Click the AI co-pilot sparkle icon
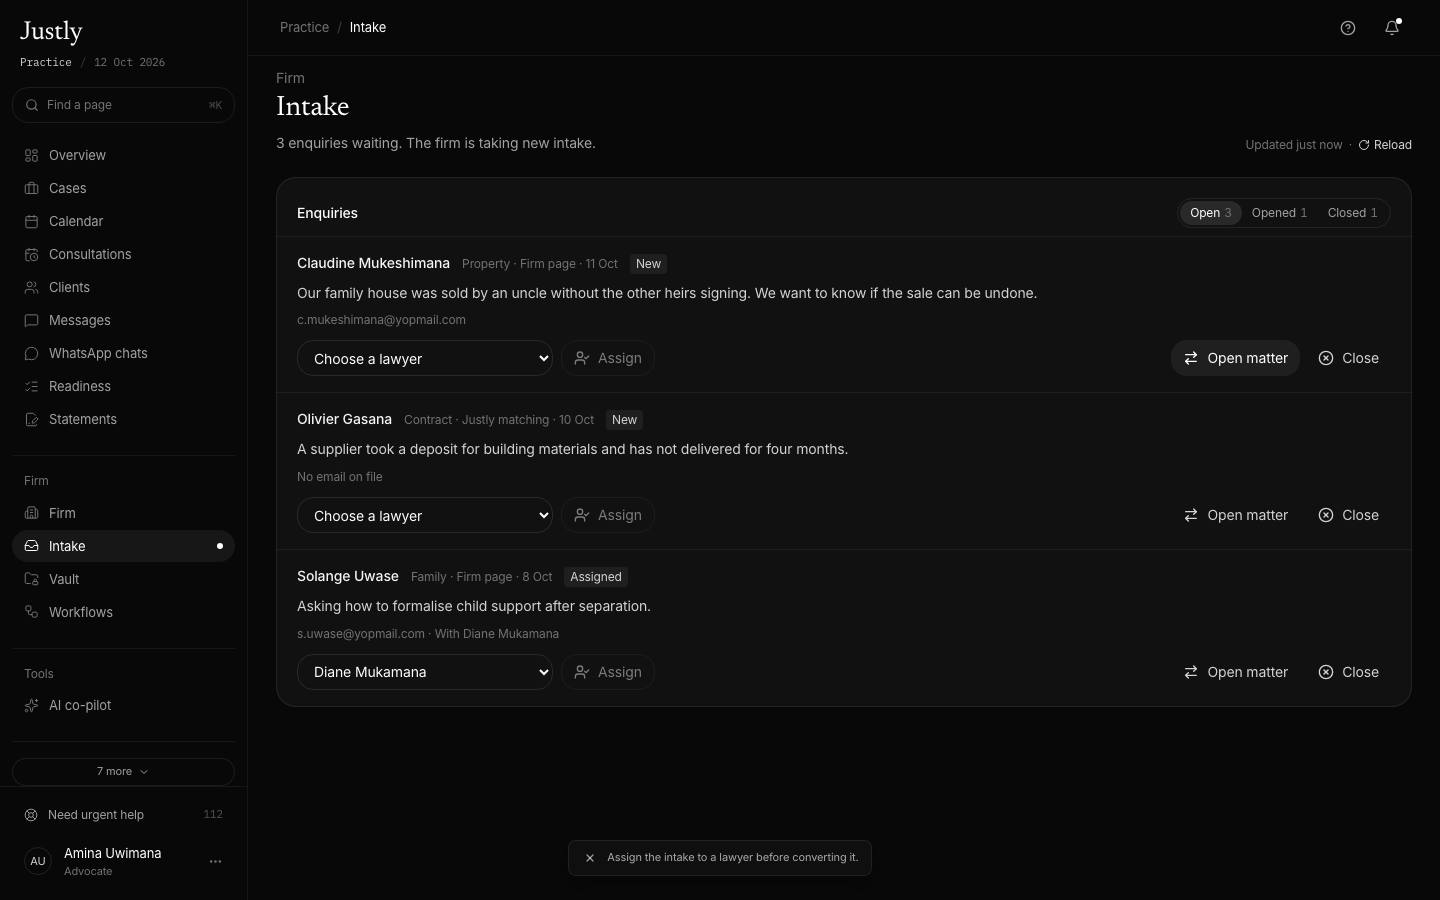Screen dimensions: 1440x900 coord(32,706)
